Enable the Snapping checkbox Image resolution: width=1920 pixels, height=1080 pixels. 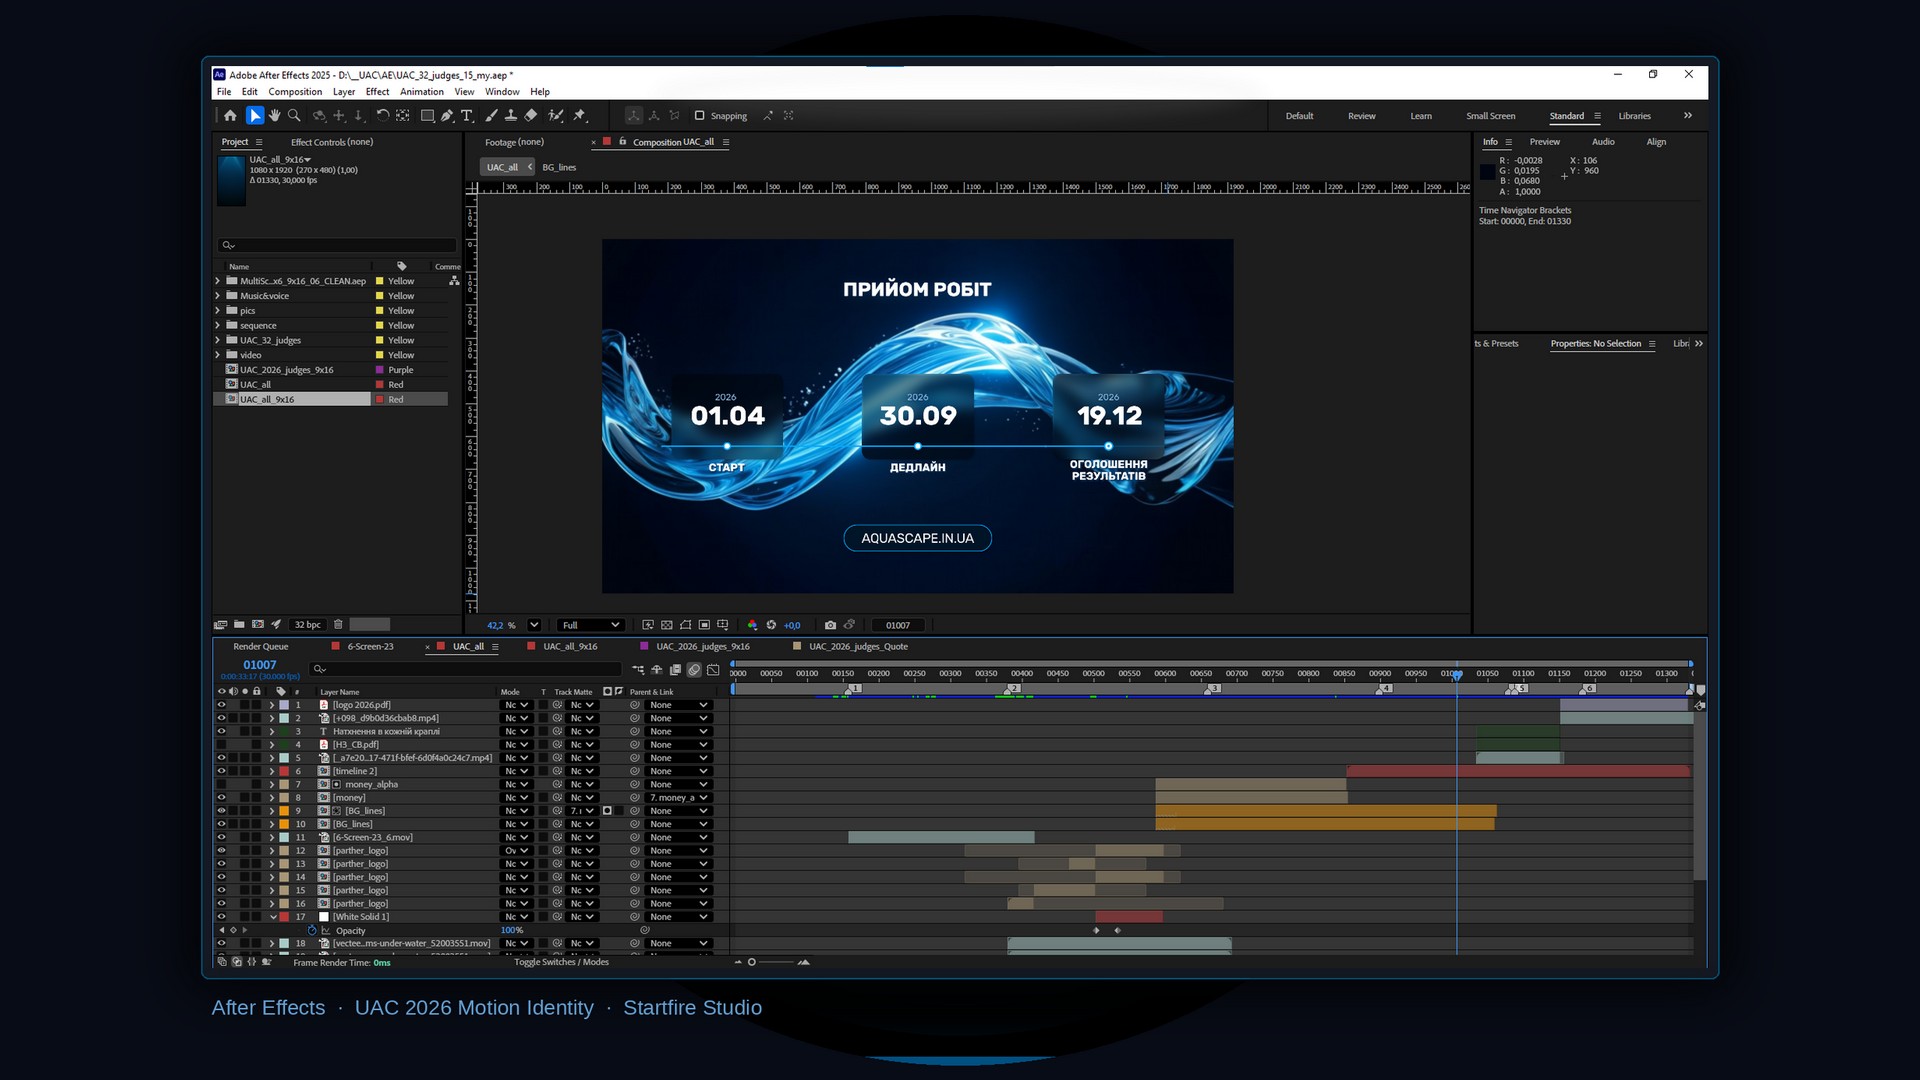tap(700, 116)
